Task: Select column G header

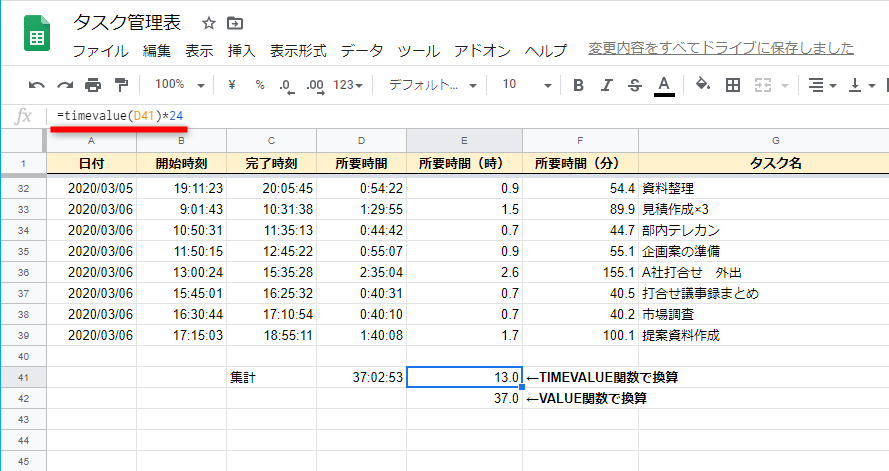Action: tap(764, 141)
